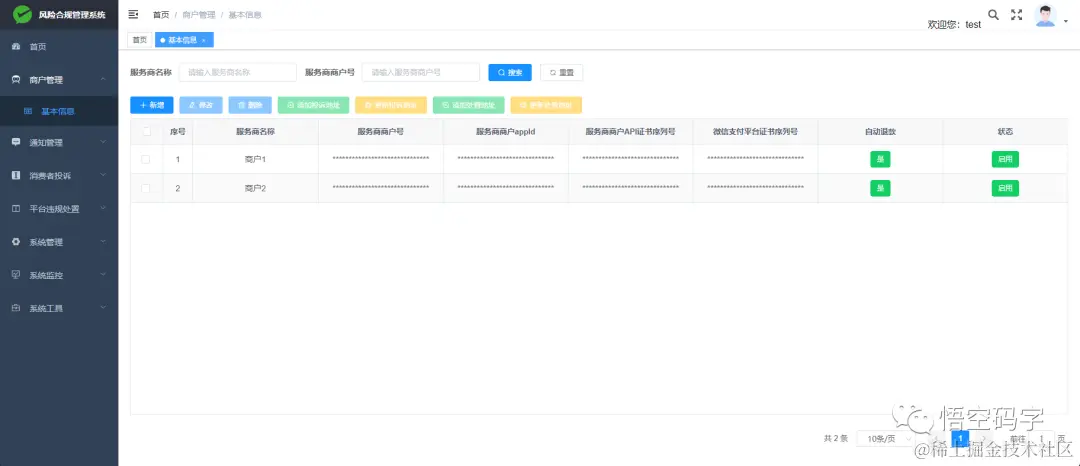
Task: Click the 平台违规处置 icon in sidebar
Action: [x=16, y=209]
